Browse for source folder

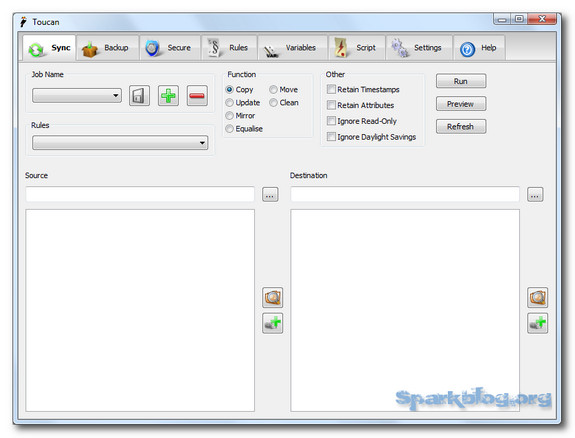[270, 195]
